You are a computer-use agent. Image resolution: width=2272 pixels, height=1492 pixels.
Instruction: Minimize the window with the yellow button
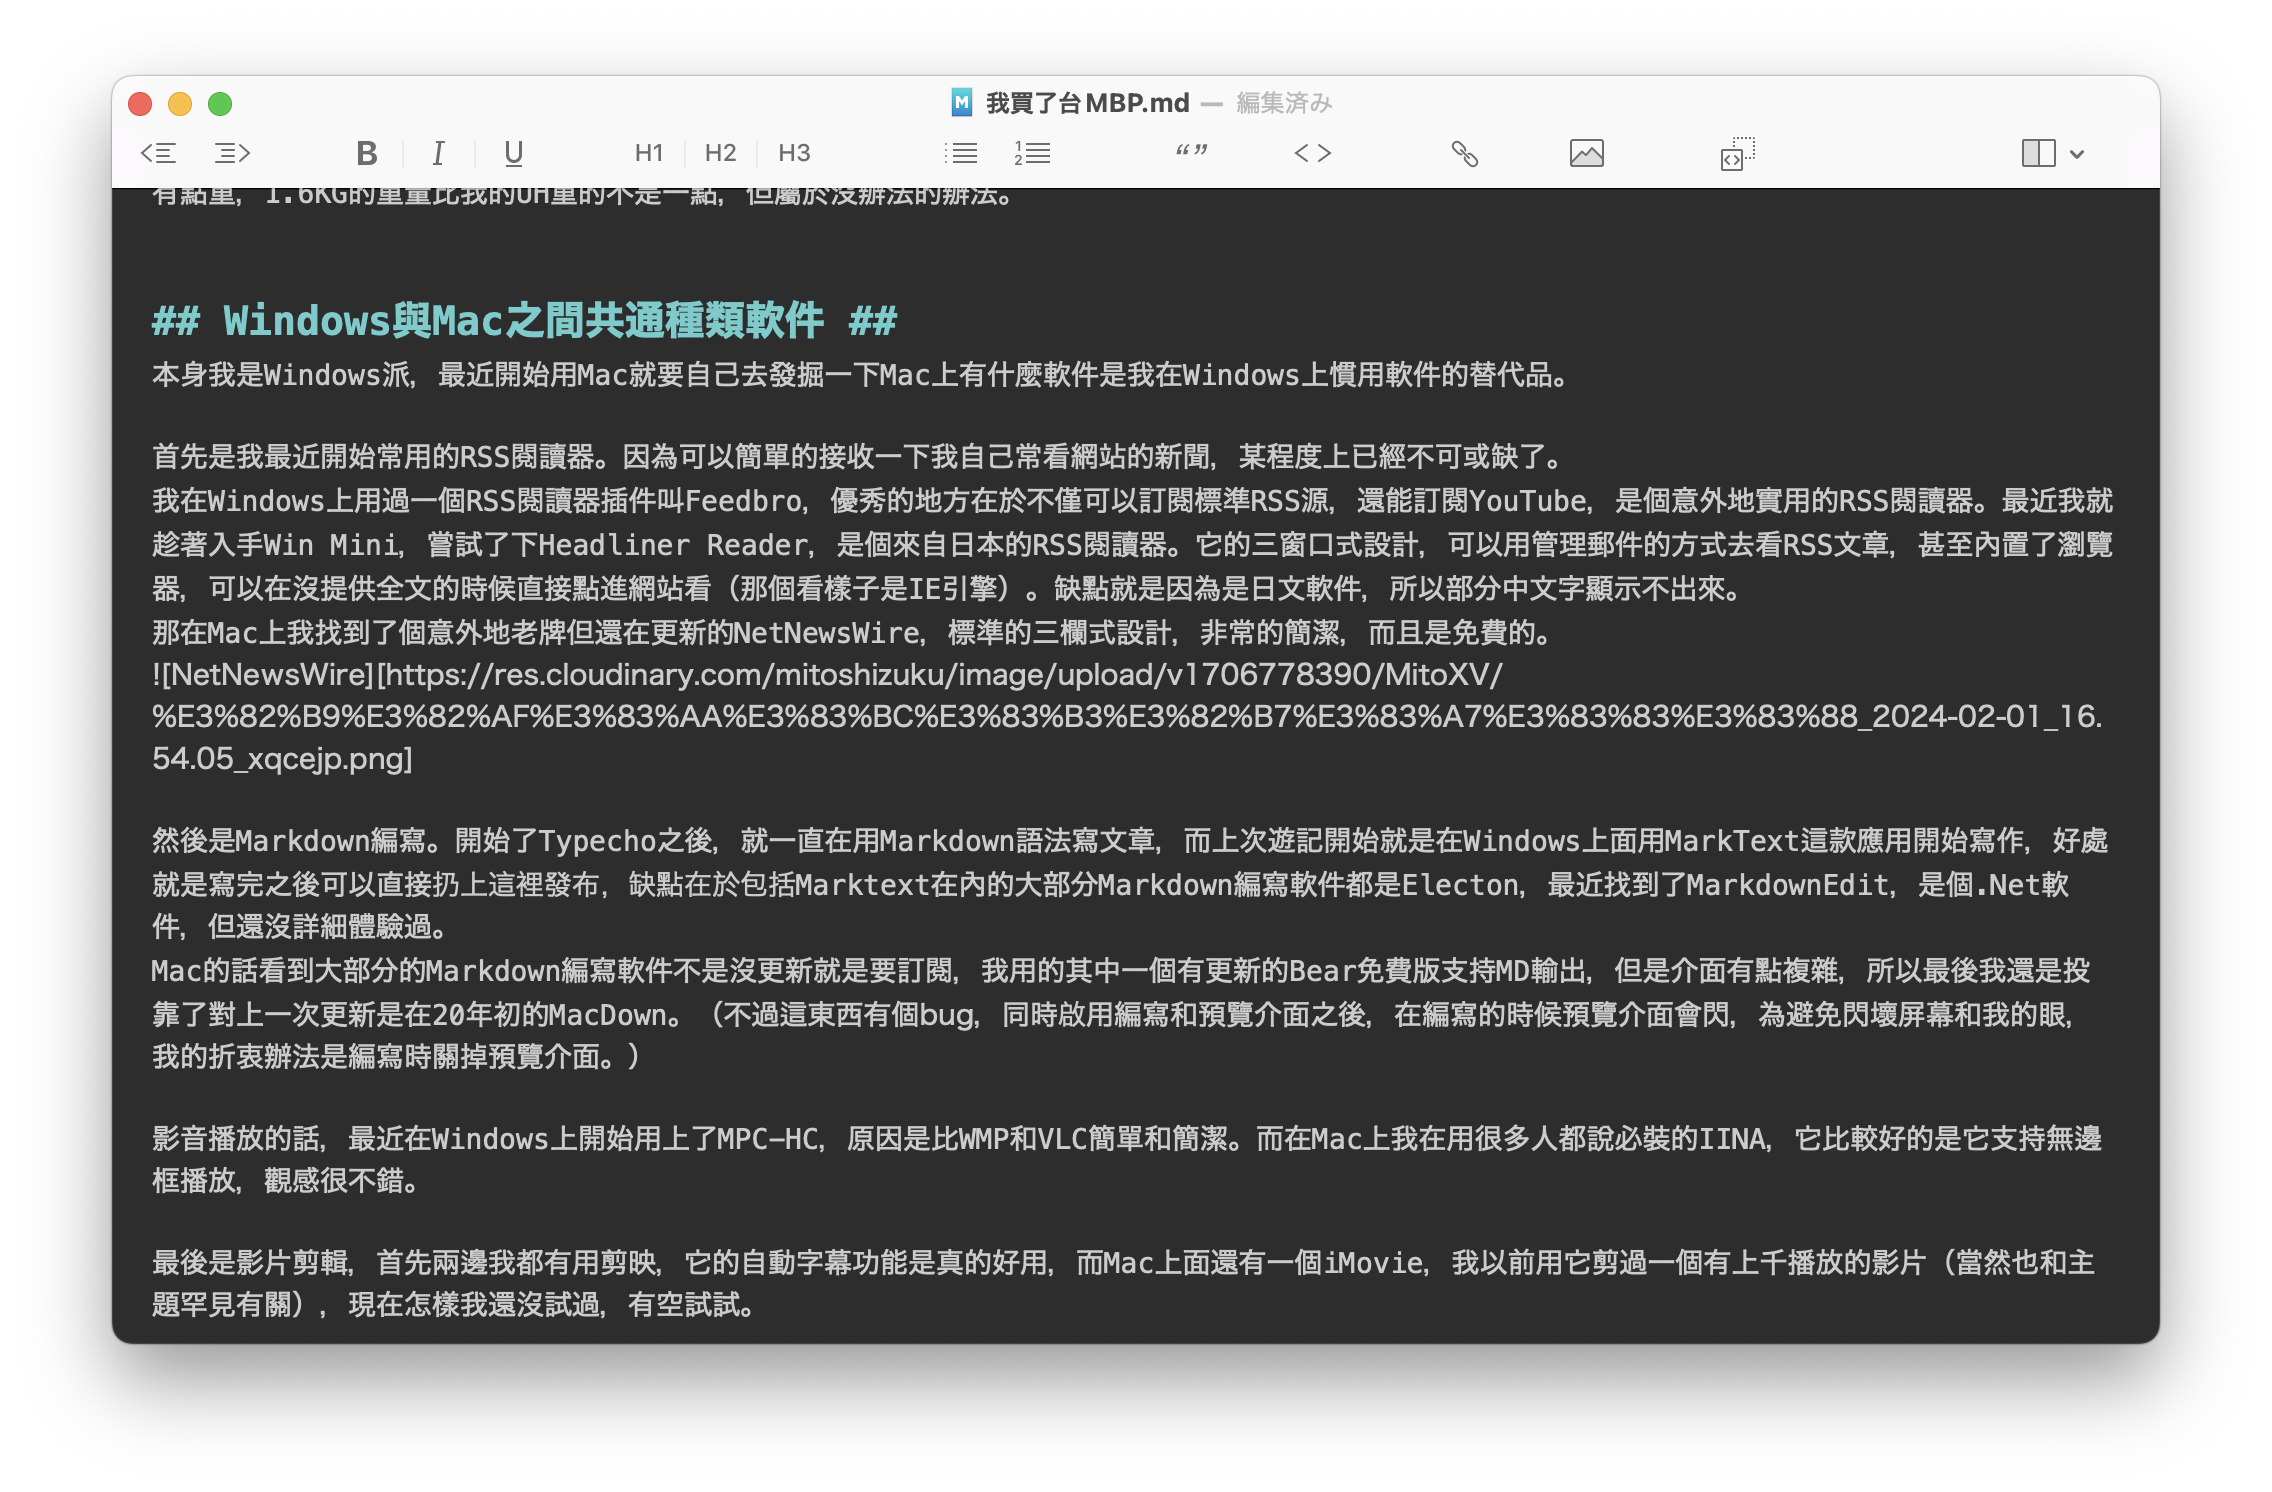(x=180, y=104)
